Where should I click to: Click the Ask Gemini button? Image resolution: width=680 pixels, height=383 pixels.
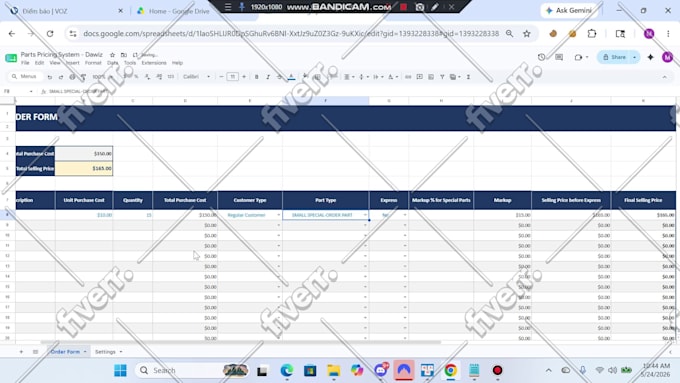(569, 10)
